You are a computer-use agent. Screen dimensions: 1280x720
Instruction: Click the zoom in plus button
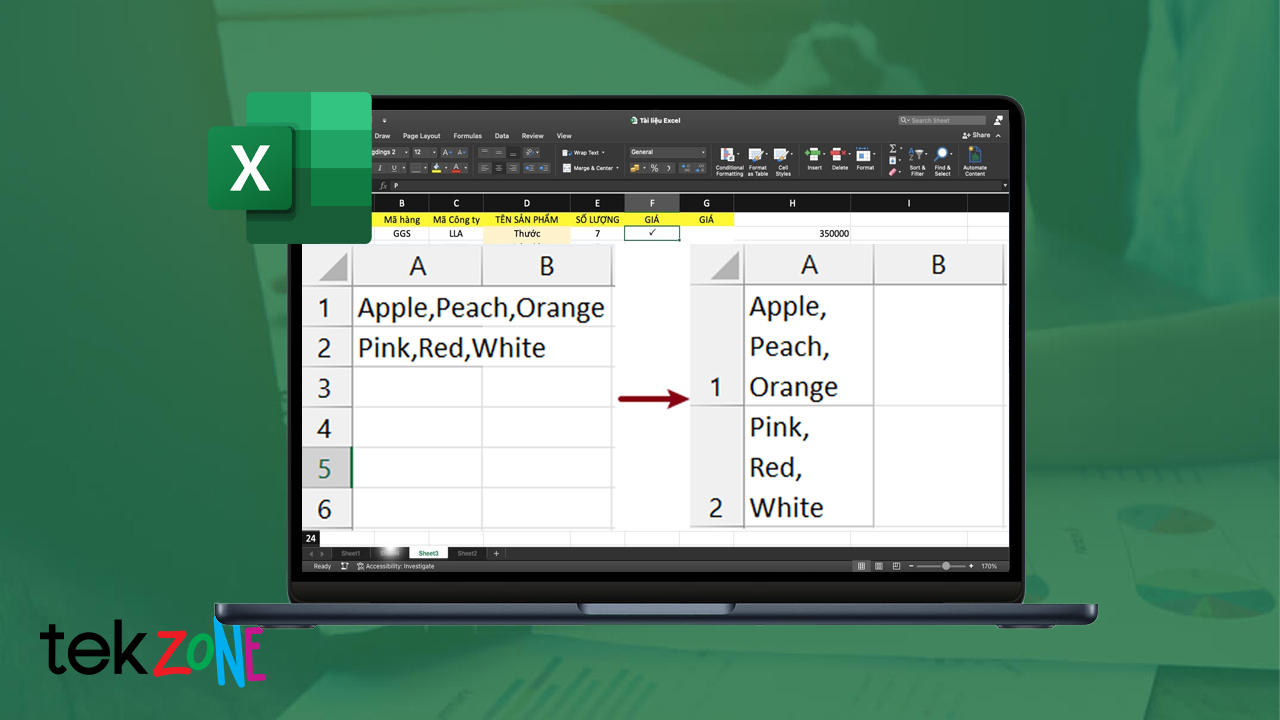971,566
